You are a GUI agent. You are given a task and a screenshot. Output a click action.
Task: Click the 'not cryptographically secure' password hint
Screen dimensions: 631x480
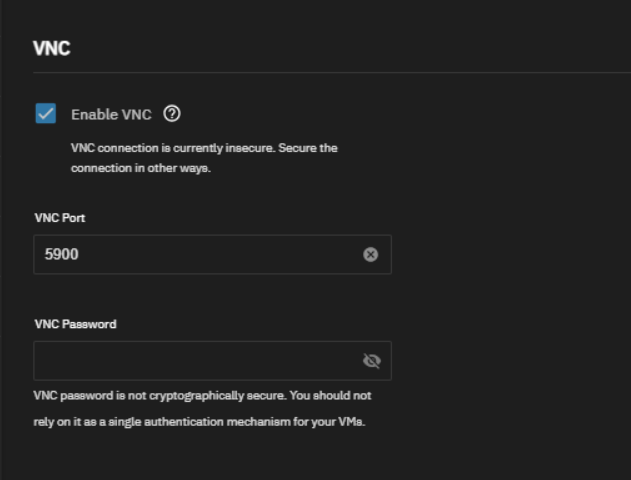point(202,396)
